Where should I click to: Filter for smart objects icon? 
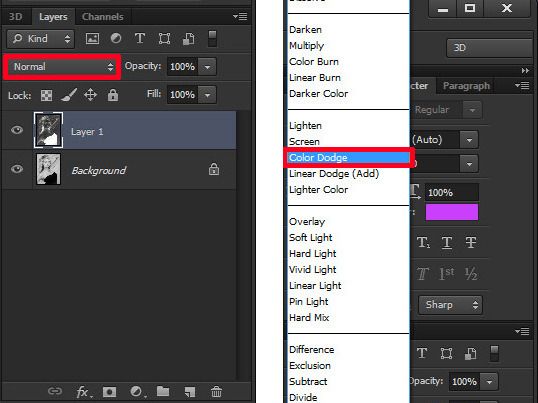(188, 39)
